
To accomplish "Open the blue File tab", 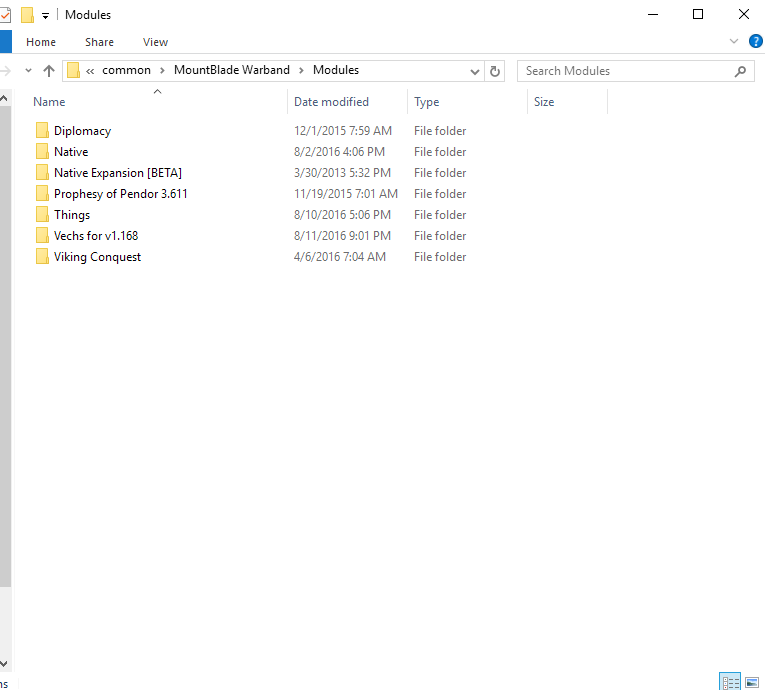I will tap(6, 42).
